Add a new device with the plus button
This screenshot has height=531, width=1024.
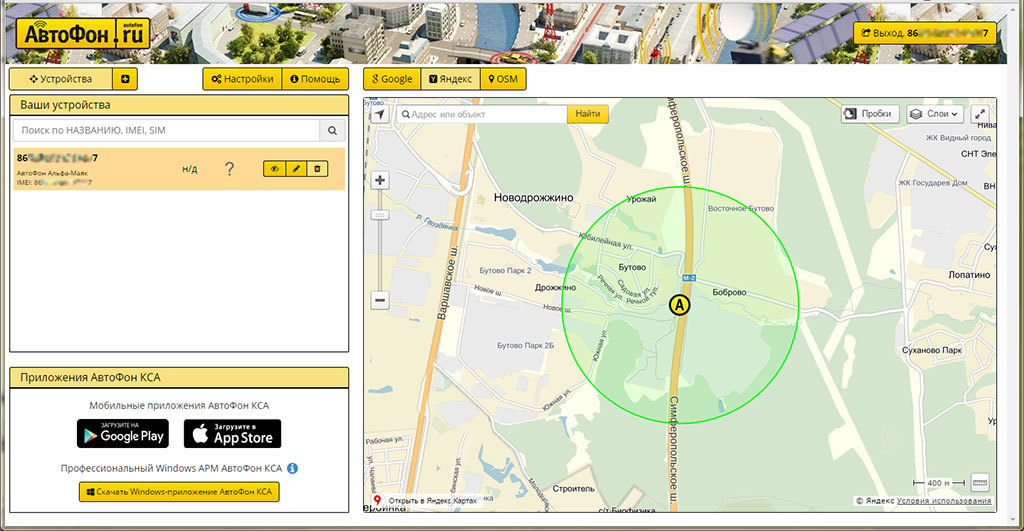125,79
